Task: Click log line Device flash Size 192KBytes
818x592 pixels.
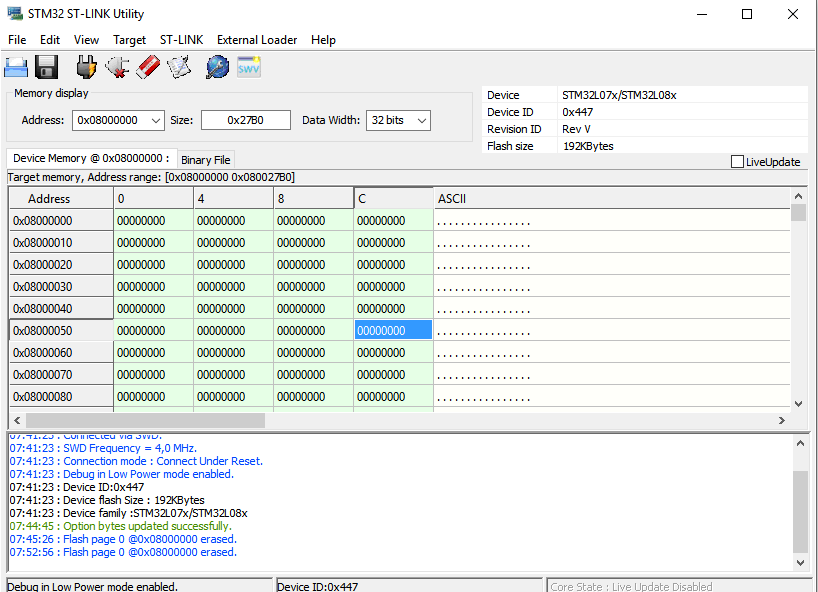Action: [x=107, y=500]
